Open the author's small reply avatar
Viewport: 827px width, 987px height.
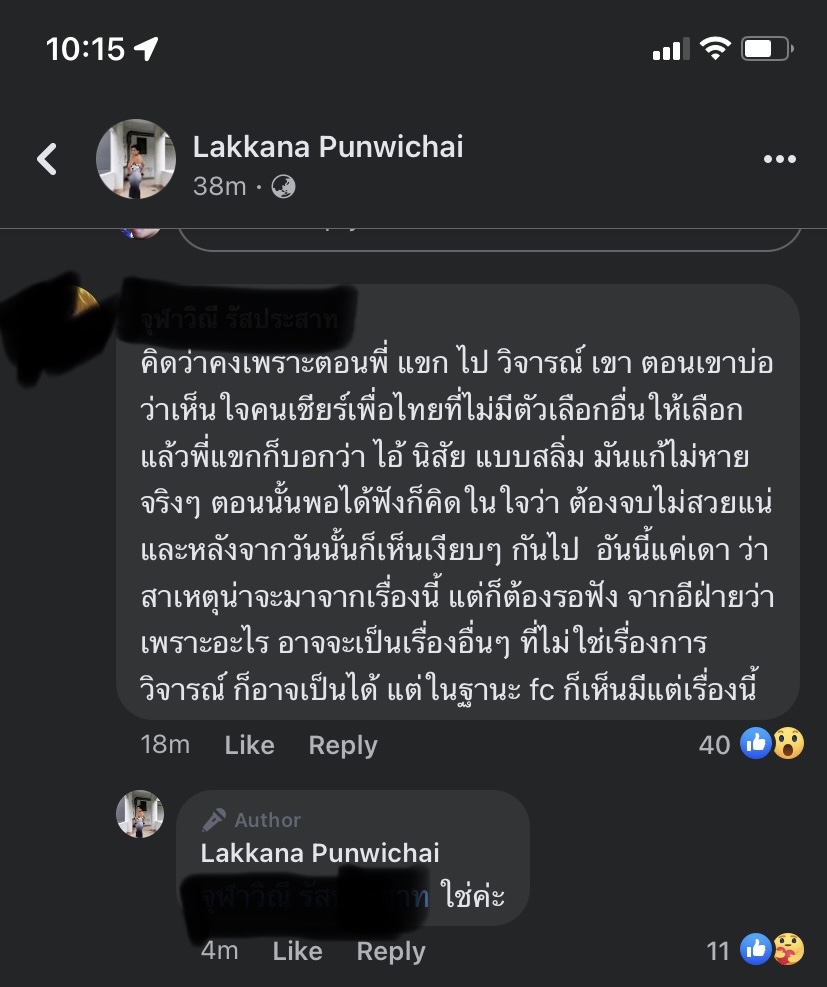point(140,814)
